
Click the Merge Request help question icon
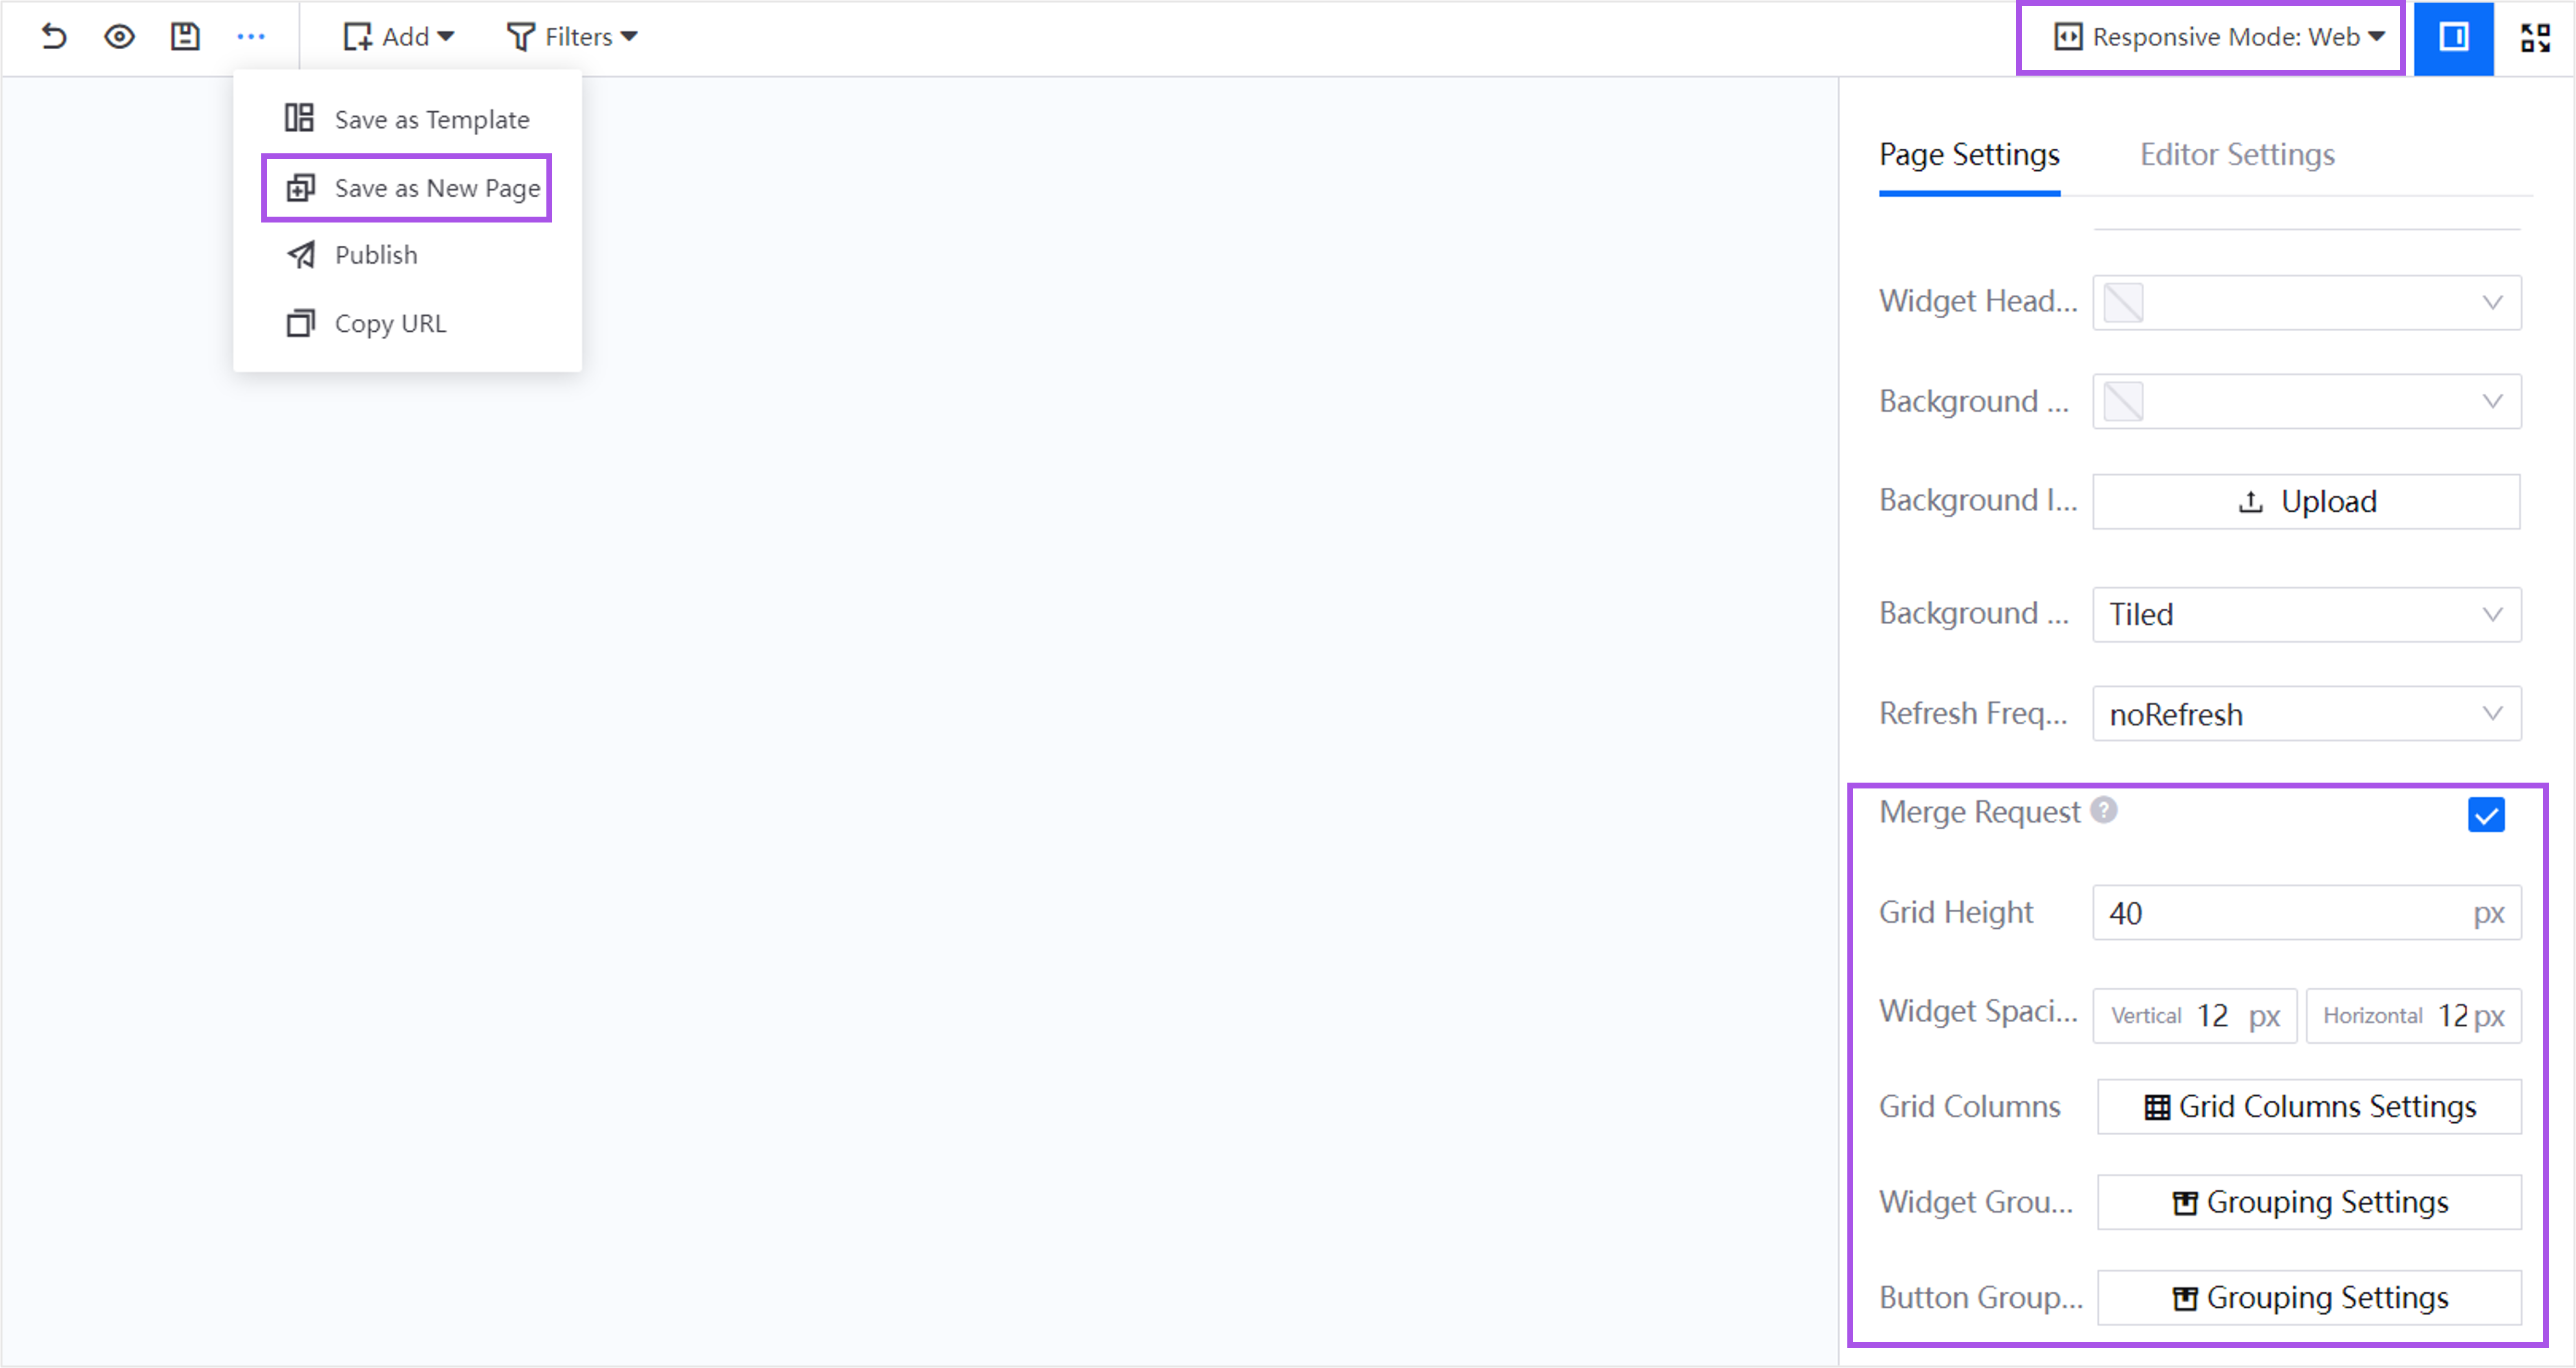click(x=2104, y=810)
